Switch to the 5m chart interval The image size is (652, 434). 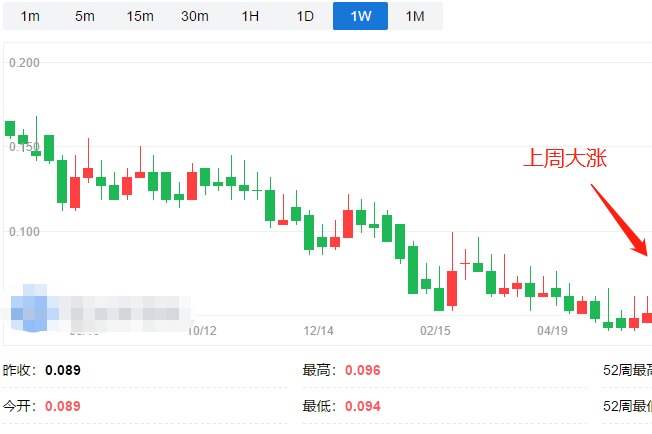85,16
